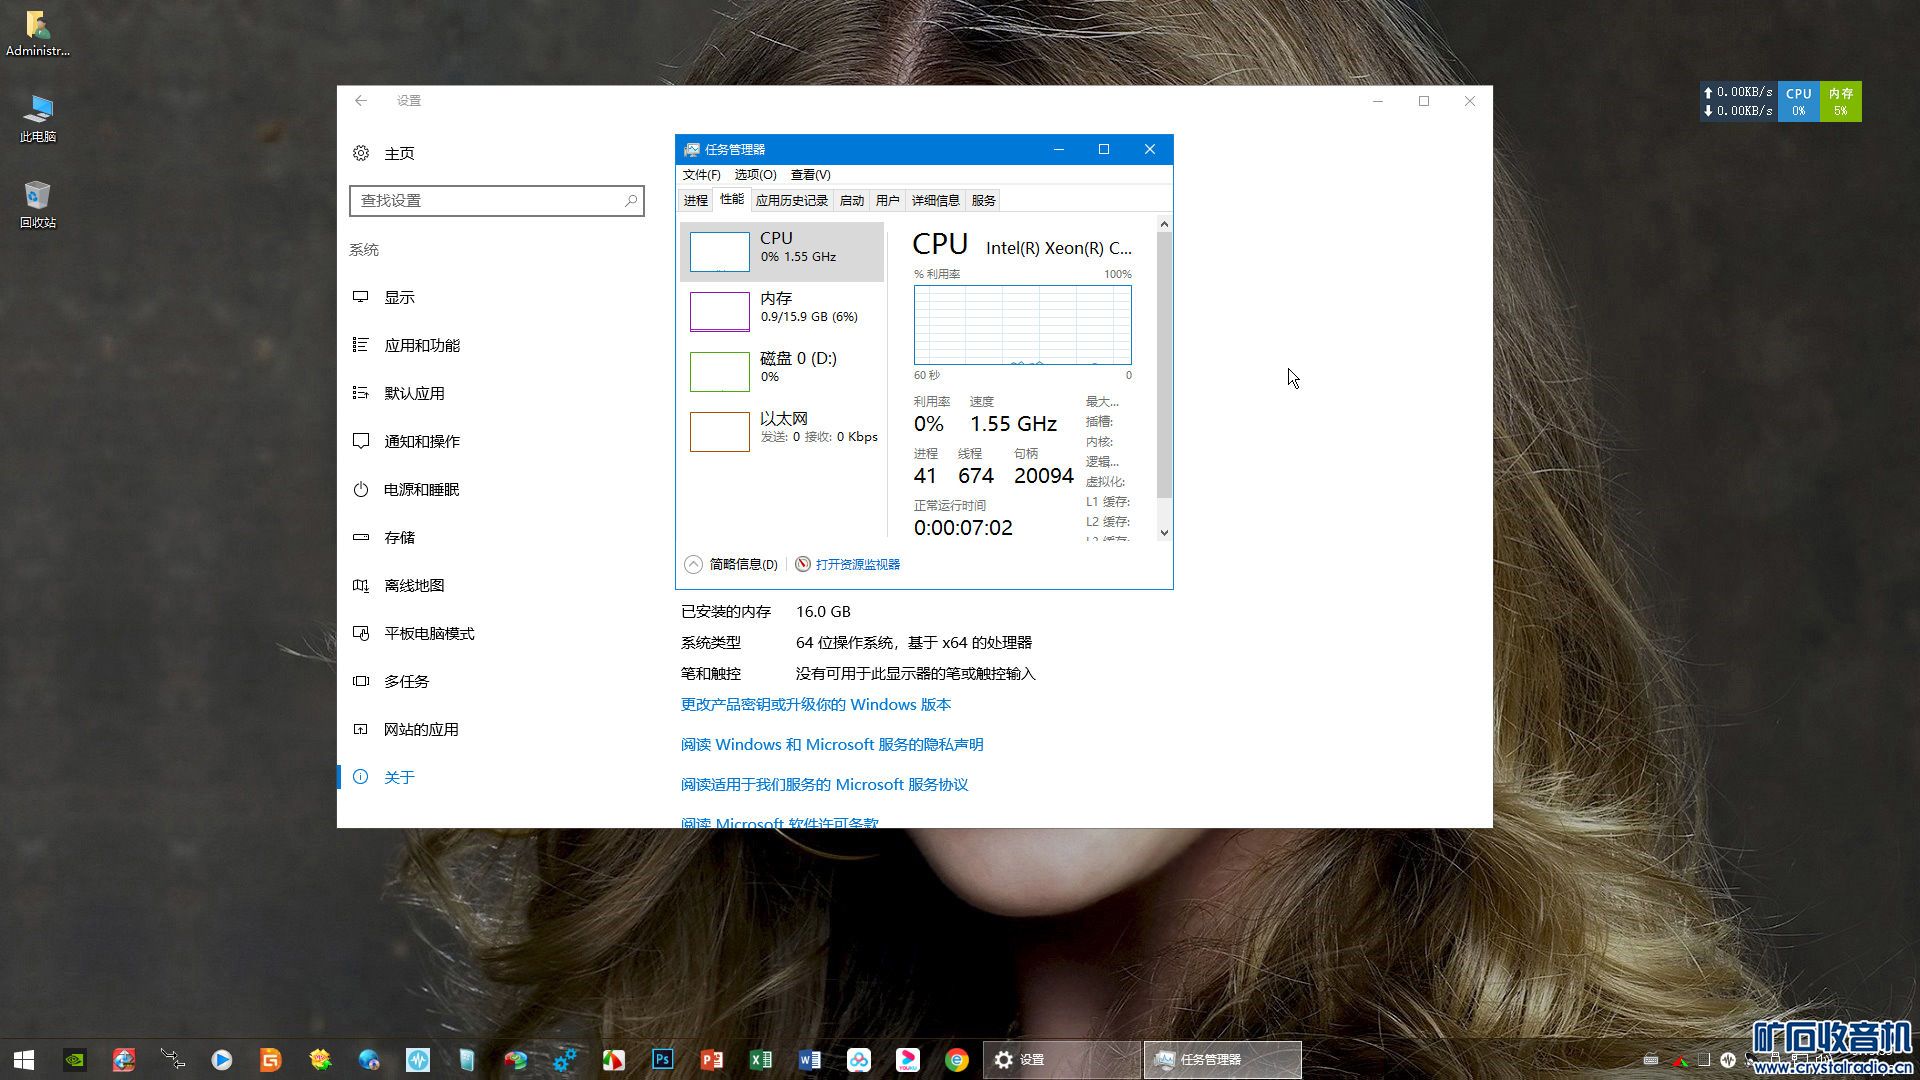Collapse Task Manager to fewer details
The image size is (1920, 1080).
[733, 564]
